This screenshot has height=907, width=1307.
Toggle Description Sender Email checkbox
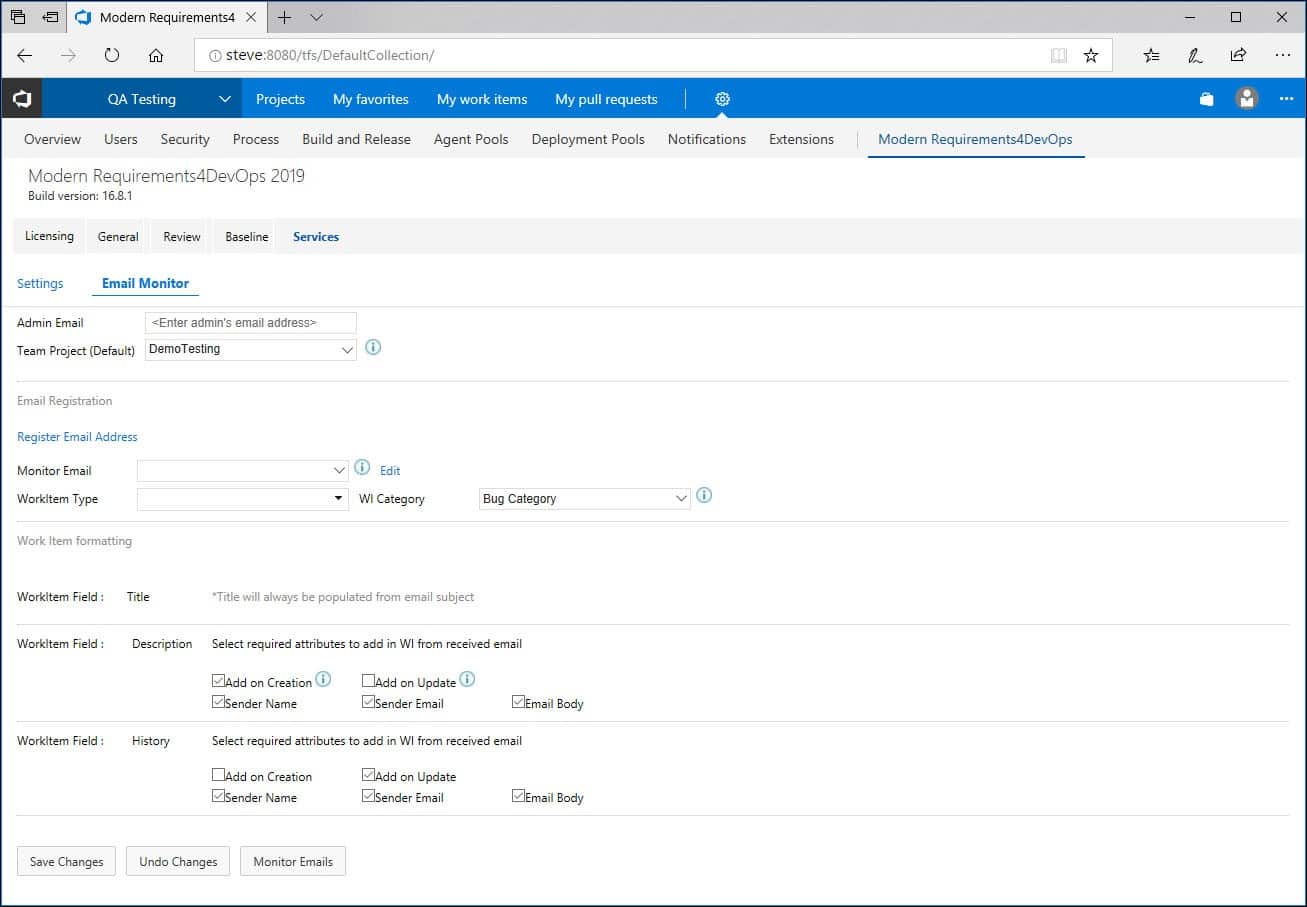(x=368, y=702)
